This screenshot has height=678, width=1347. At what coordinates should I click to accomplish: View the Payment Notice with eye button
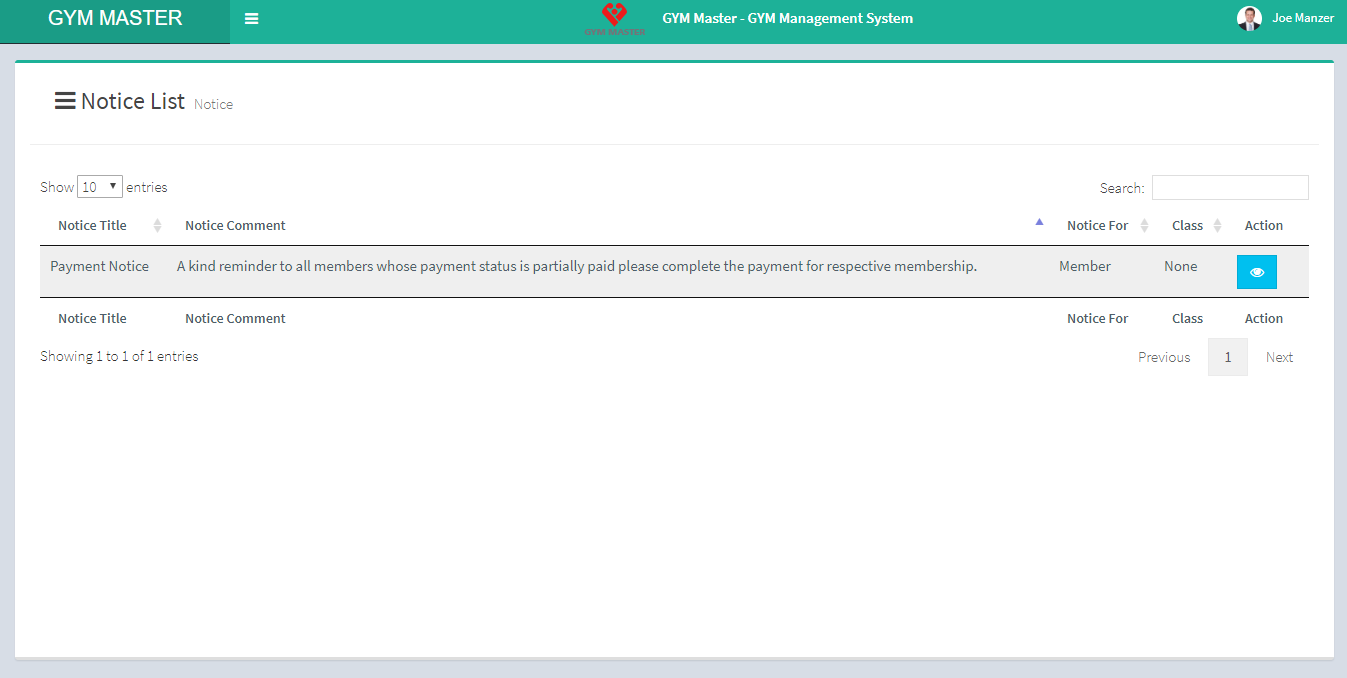tap(1256, 272)
